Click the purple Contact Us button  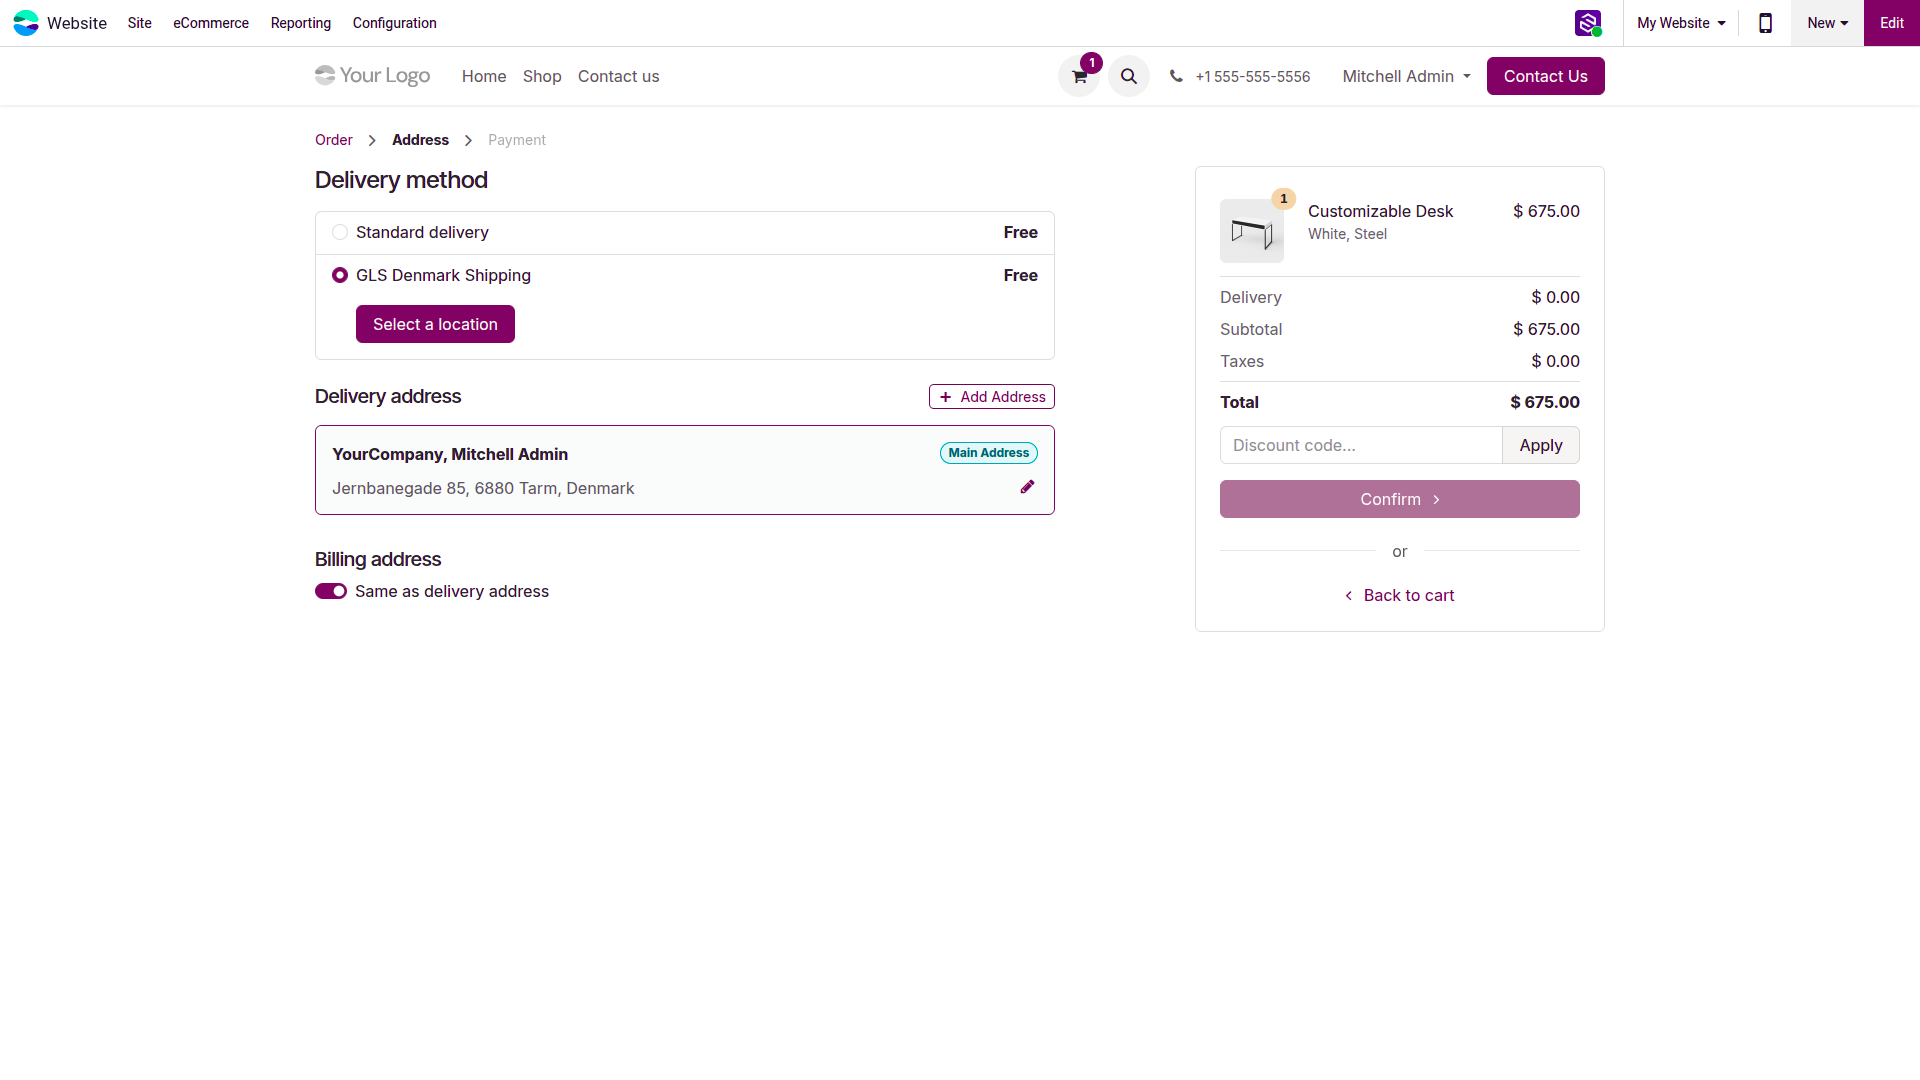point(1546,76)
